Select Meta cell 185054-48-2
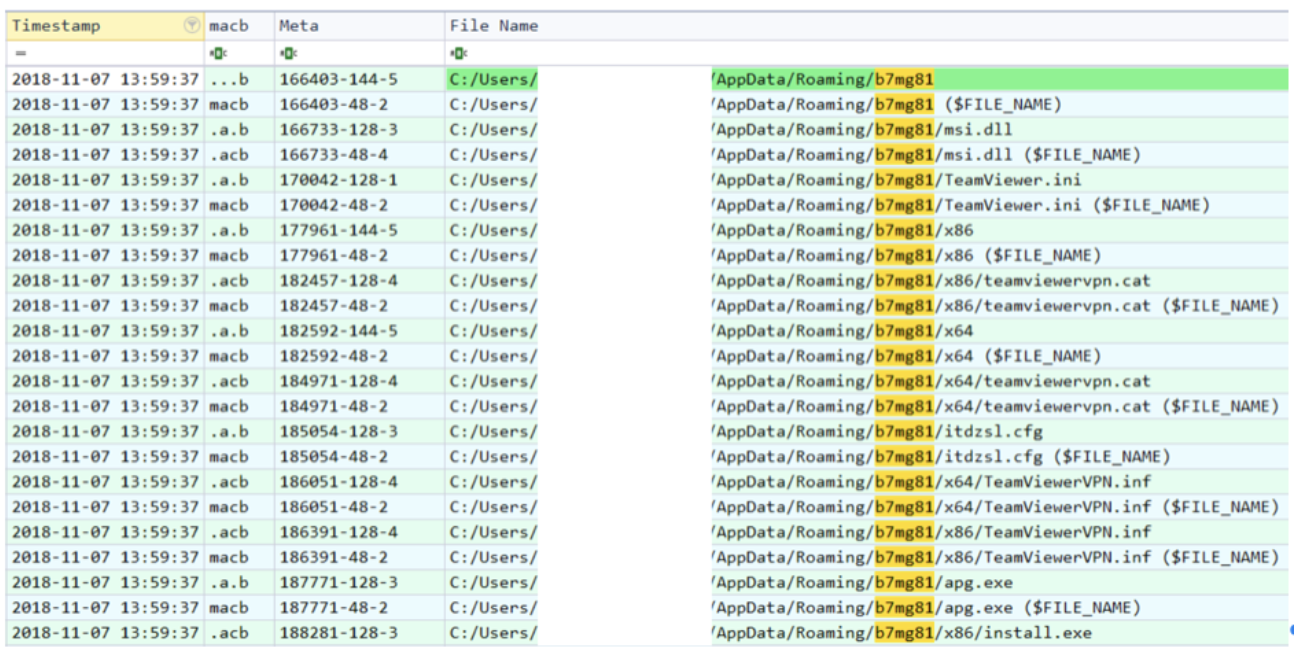This screenshot has height=660, width=1302. (x=360, y=456)
